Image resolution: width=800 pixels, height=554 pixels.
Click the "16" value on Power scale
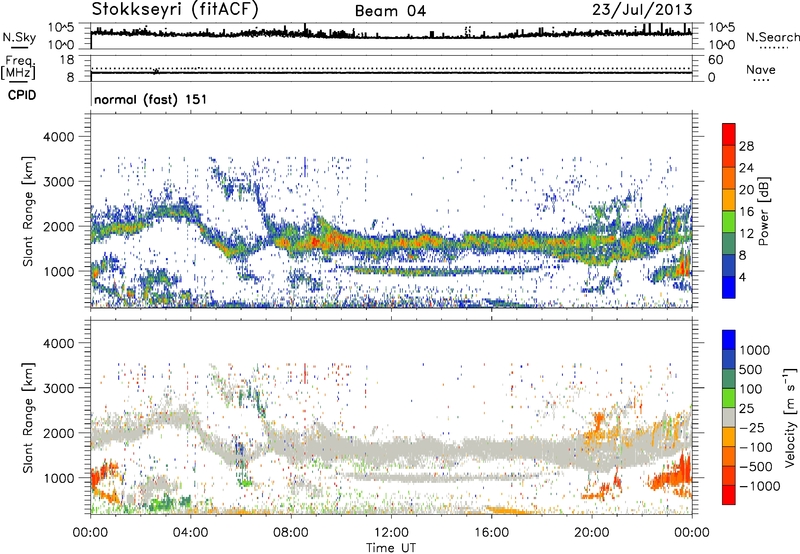pyautogui.click(x=746, y=212)
